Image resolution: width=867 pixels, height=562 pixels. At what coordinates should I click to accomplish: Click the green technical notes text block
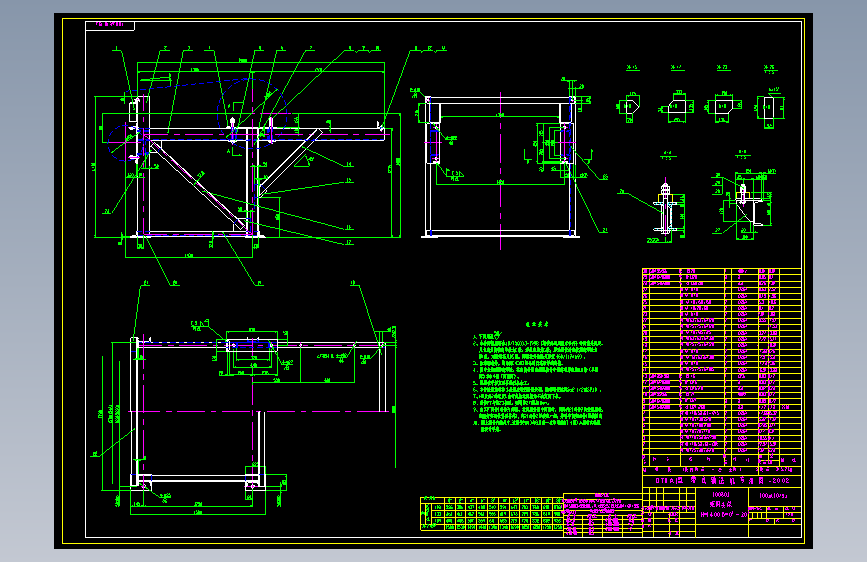[x=537, y=382]
